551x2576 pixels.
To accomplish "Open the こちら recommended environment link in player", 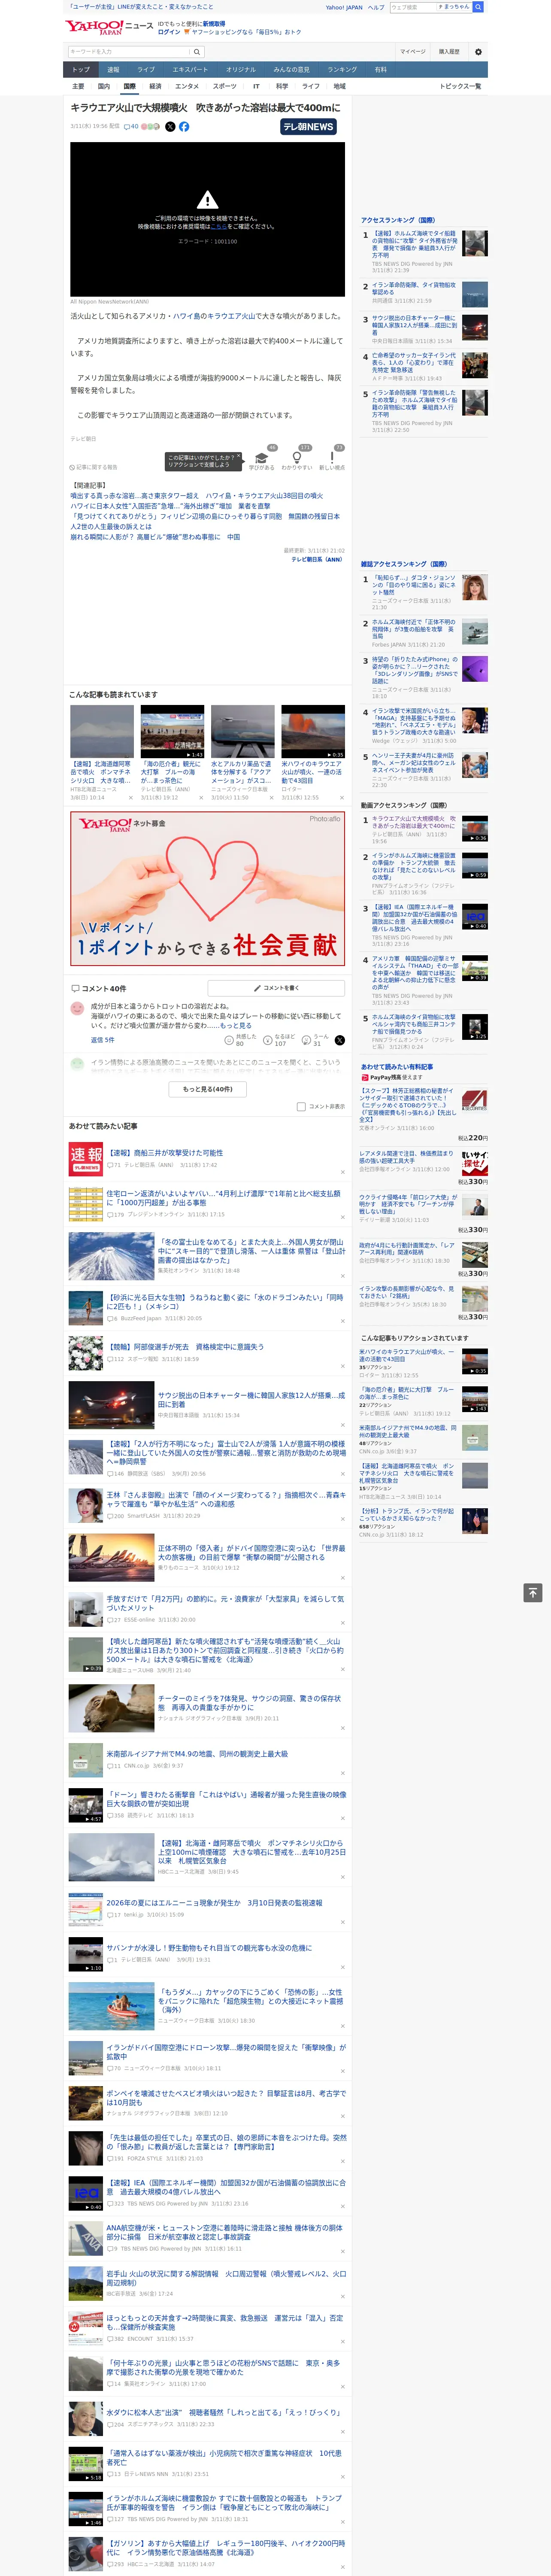I will (218, 227).
